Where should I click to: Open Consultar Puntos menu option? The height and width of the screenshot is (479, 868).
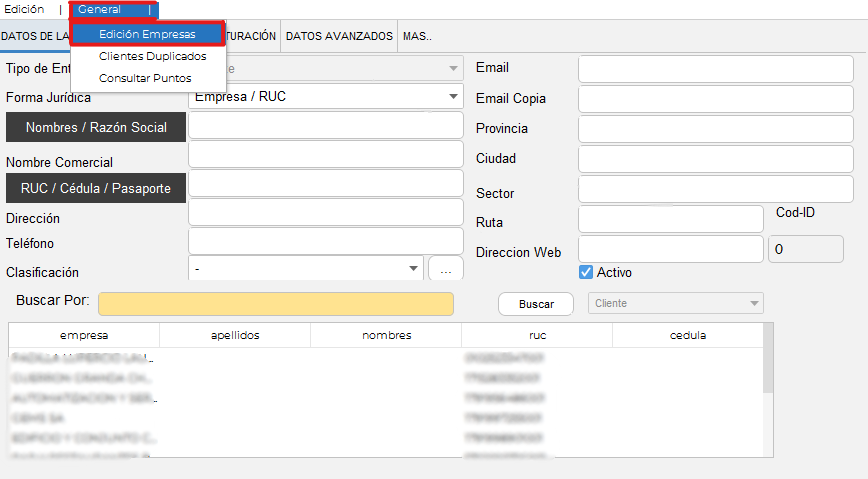(145, 78)
